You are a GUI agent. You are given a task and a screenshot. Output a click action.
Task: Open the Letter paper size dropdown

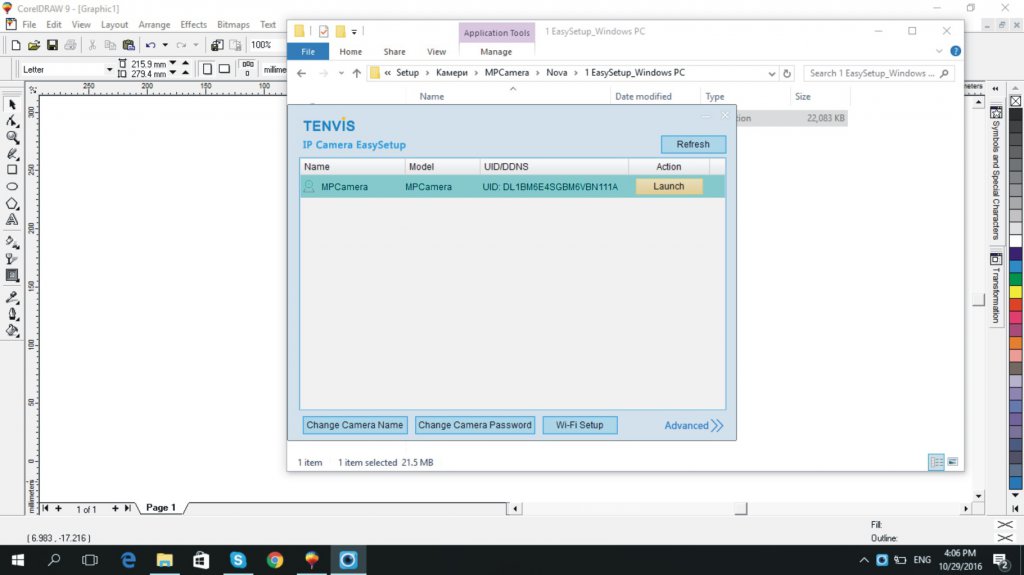[109, 70]
